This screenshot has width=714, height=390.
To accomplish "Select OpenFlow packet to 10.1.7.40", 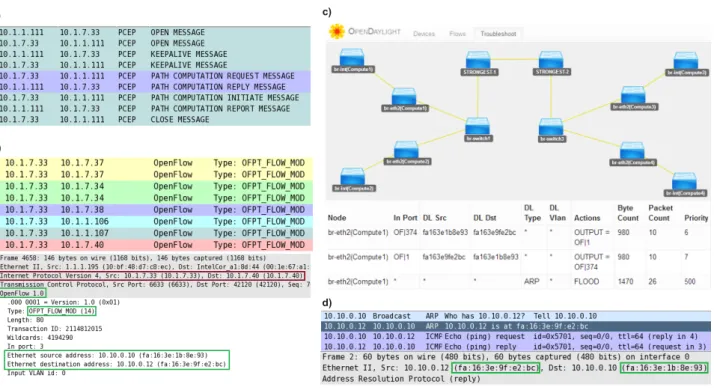I will 156,245.
